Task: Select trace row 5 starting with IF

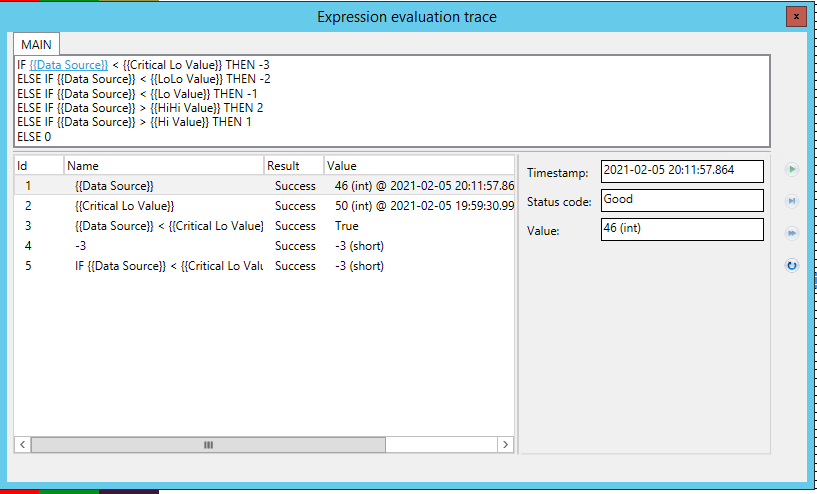Action: 168,266
